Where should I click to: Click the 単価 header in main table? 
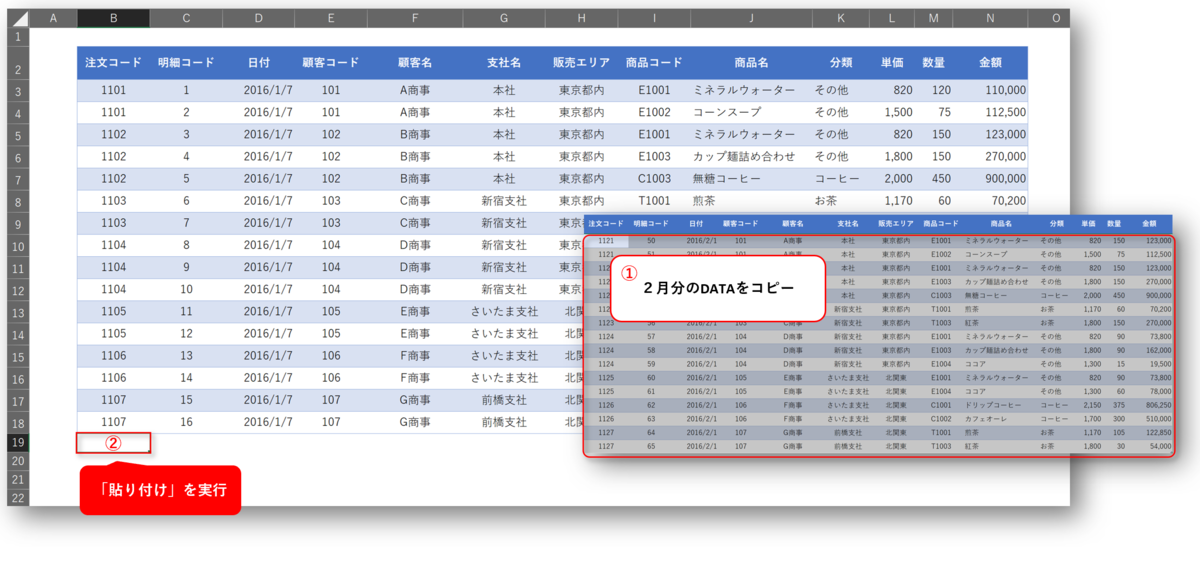point(892,63)
